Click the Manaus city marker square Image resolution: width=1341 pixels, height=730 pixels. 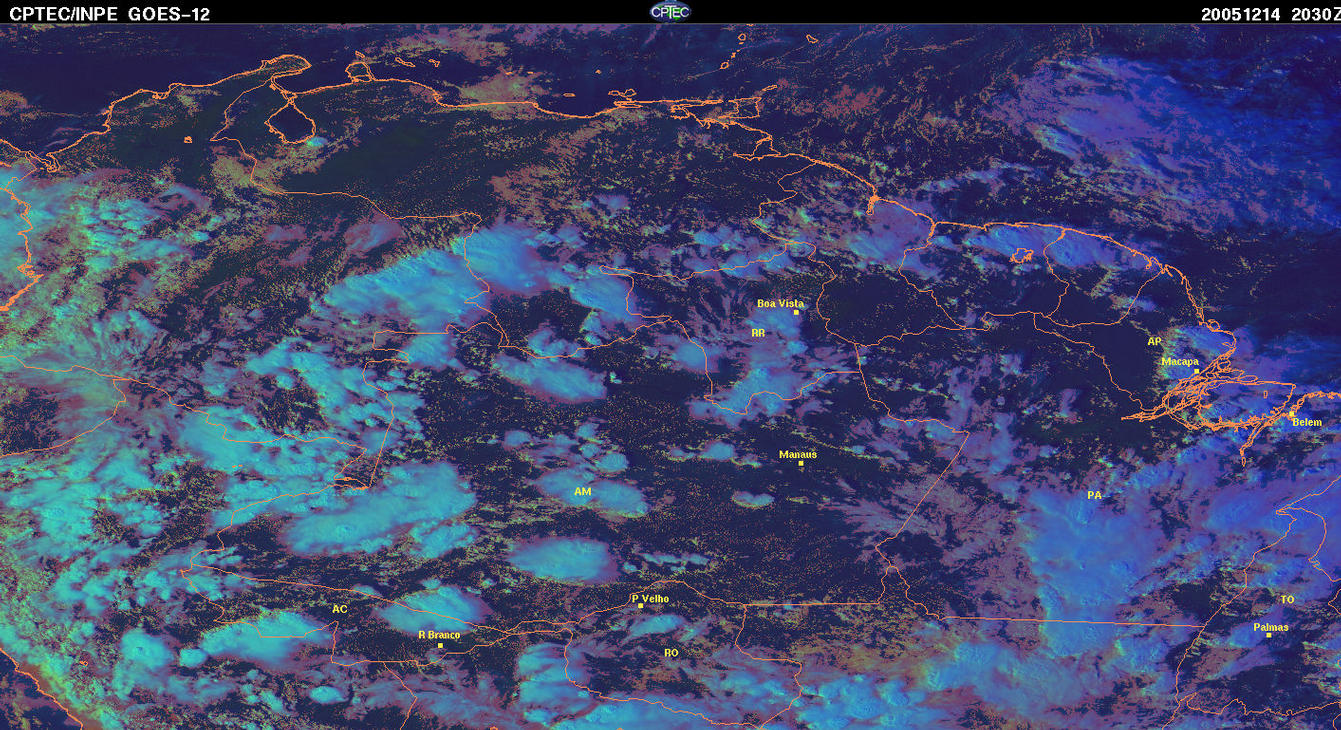(801, 463)
